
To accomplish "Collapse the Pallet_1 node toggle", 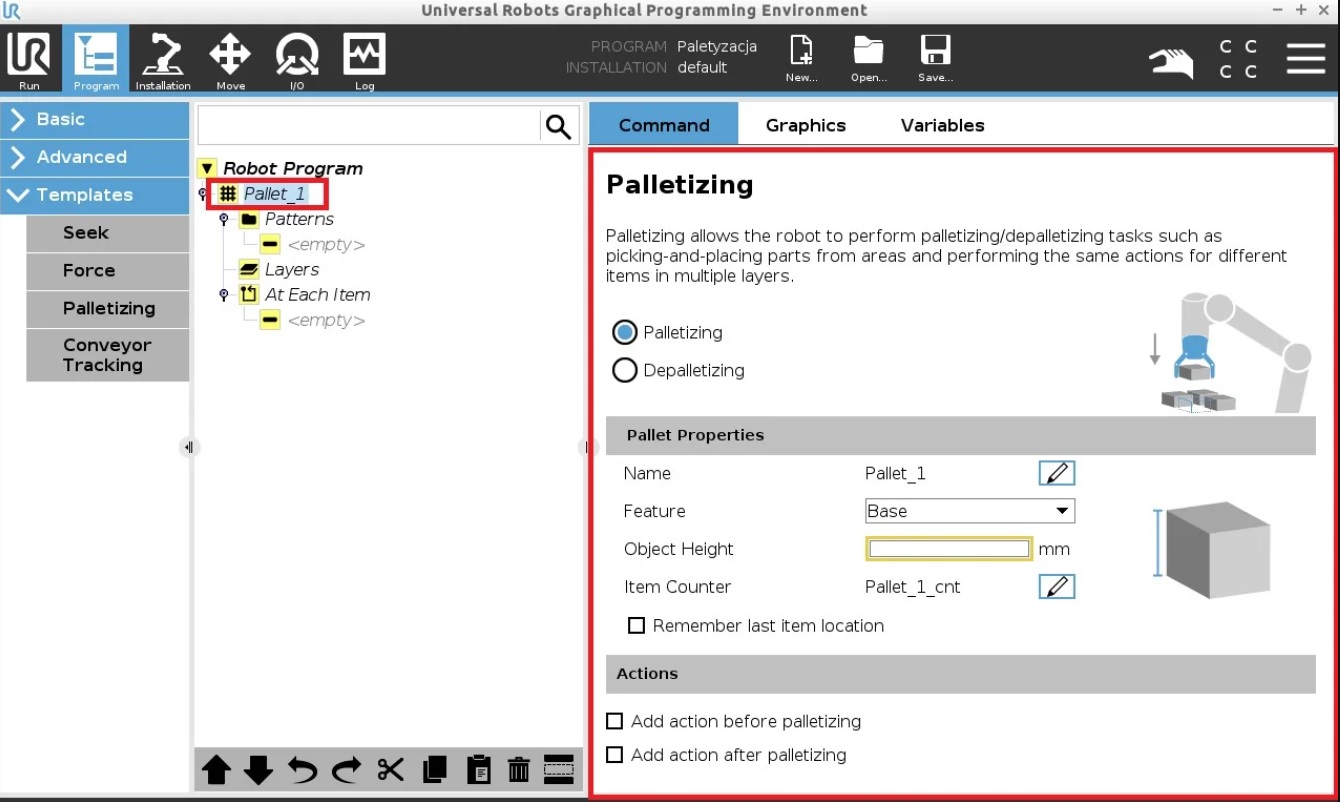I will click(203, 194).
